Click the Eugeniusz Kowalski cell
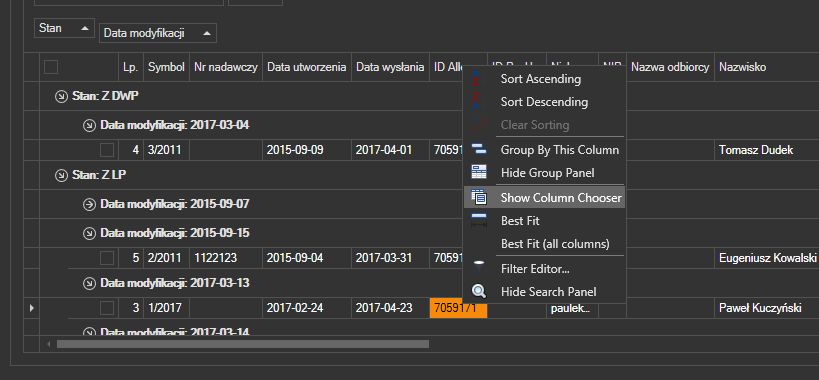Screen dimensions: 819x380 click(x=766, y=258)
